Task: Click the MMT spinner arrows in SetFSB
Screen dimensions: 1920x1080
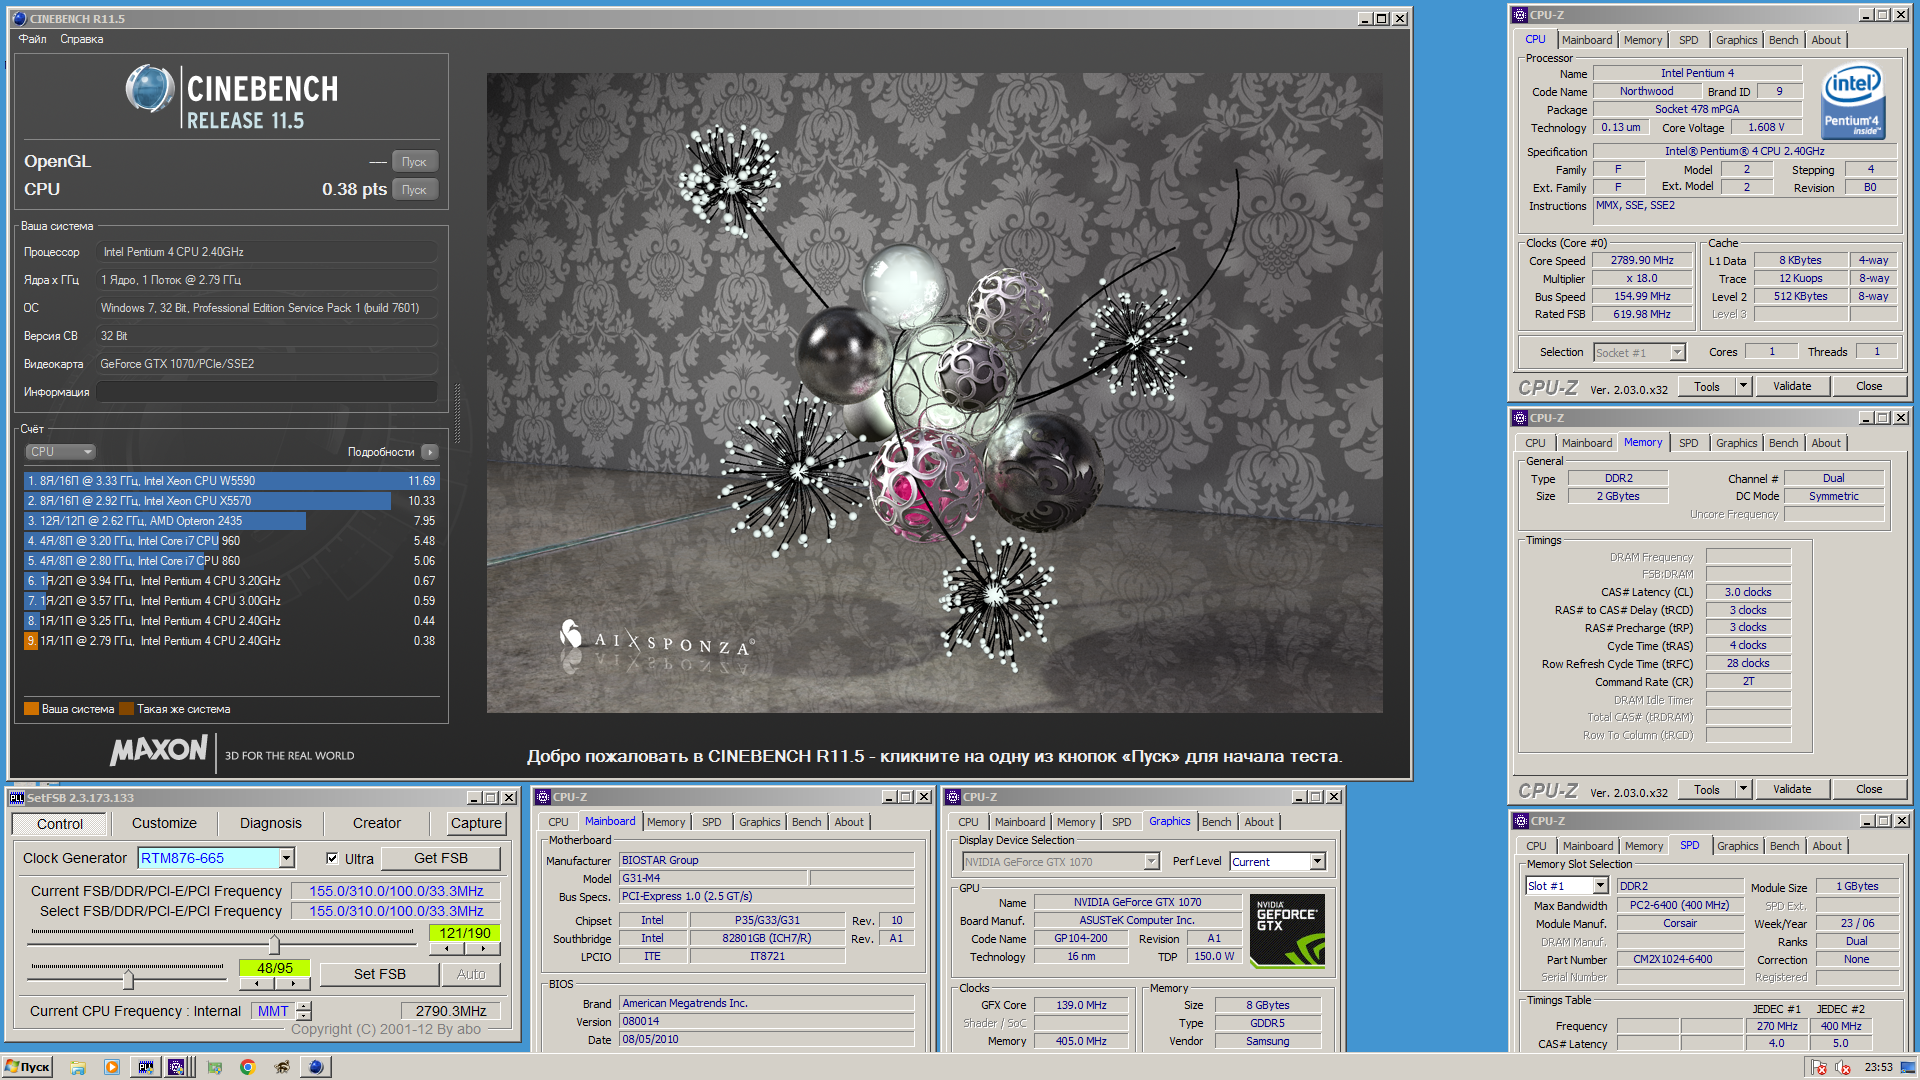Action: tap(304, 1011)
